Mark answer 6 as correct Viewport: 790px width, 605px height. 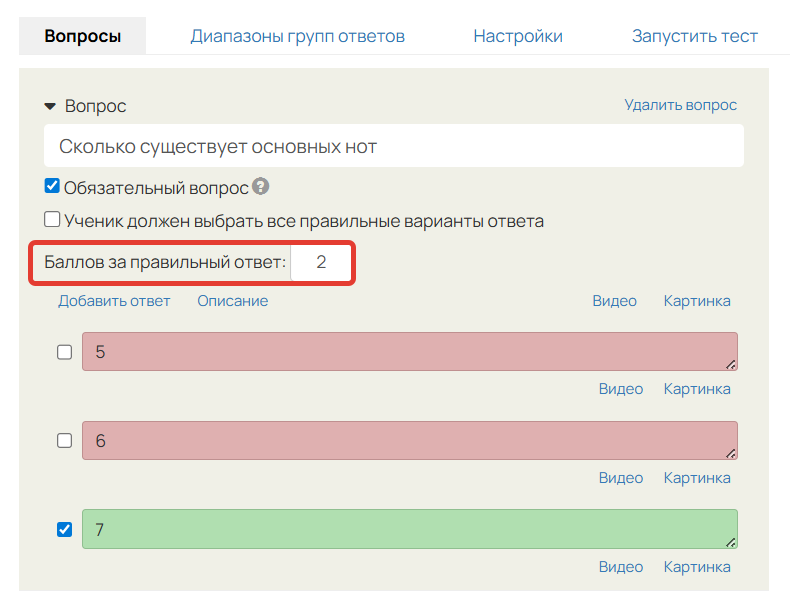[x=64, y=440]
